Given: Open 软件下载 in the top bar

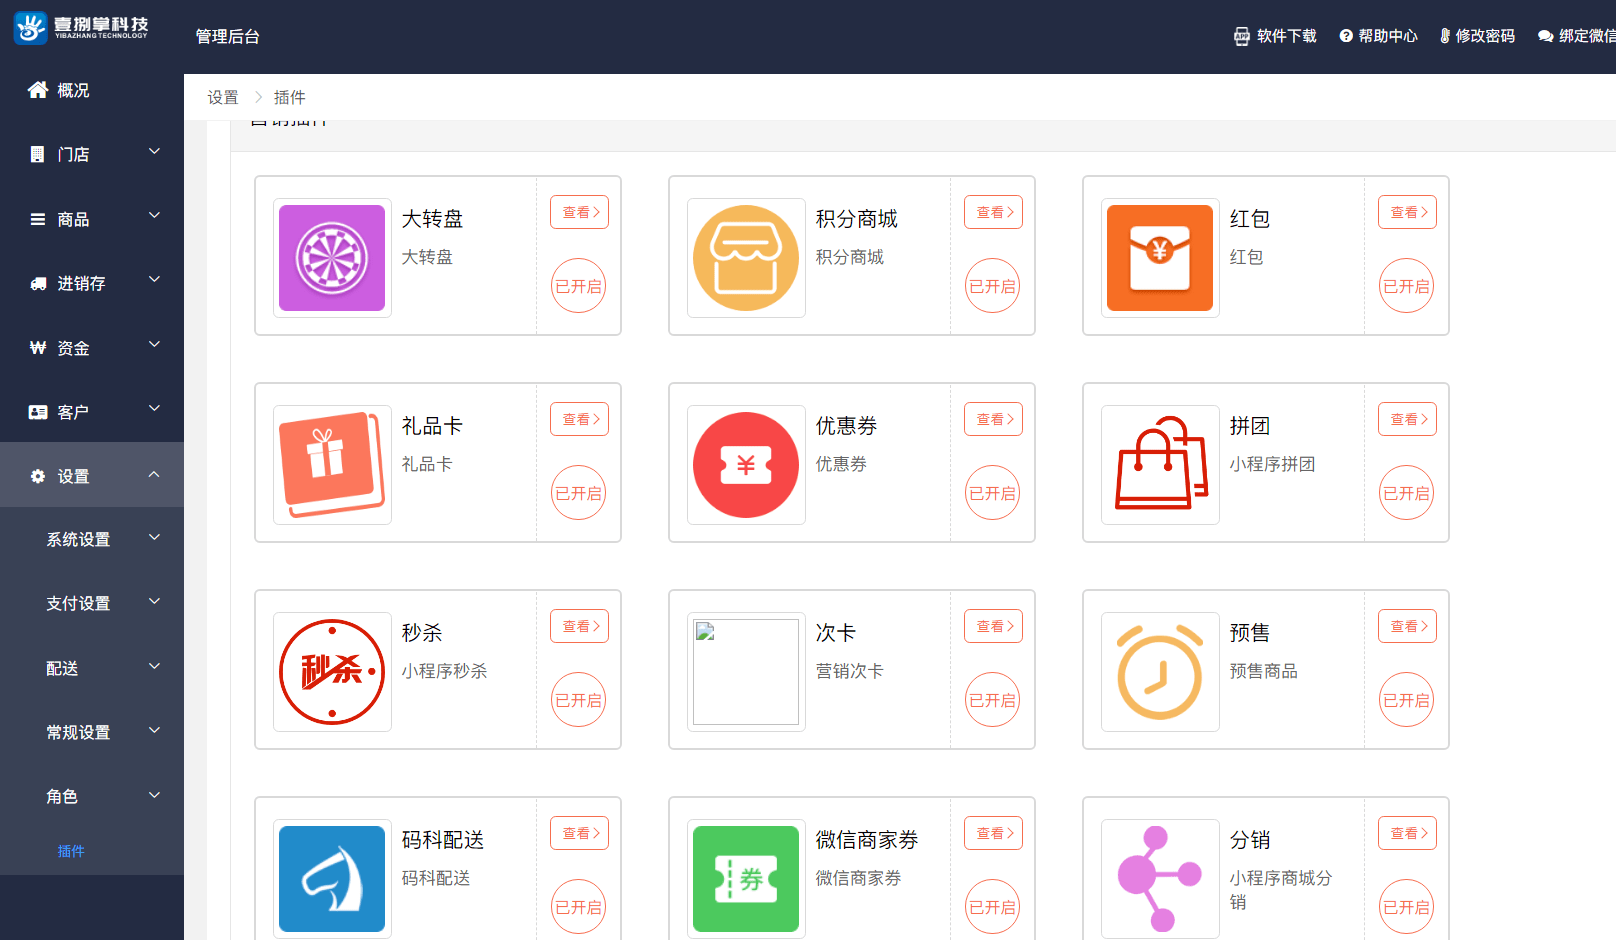Looking at the screenshot, I should click(x=1275, y=36).
